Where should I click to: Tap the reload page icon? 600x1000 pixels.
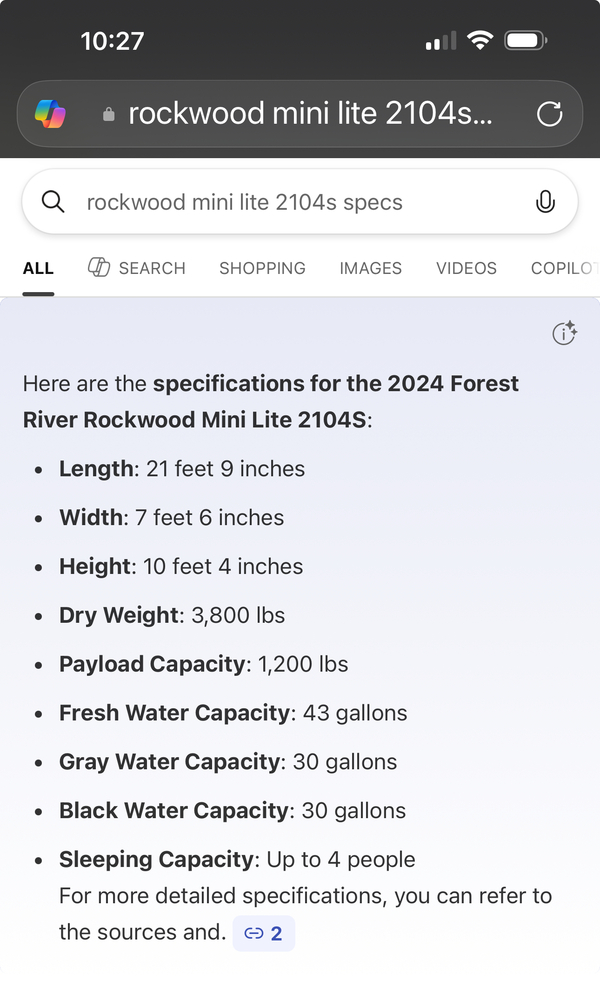(549, 114)
